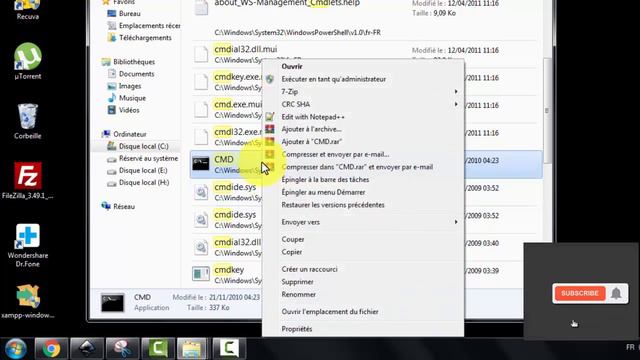The width and height of the screenshot is (640, 360).
Task: Choose Restaurer les versions précédentes
Action: [x=333, y=205]
